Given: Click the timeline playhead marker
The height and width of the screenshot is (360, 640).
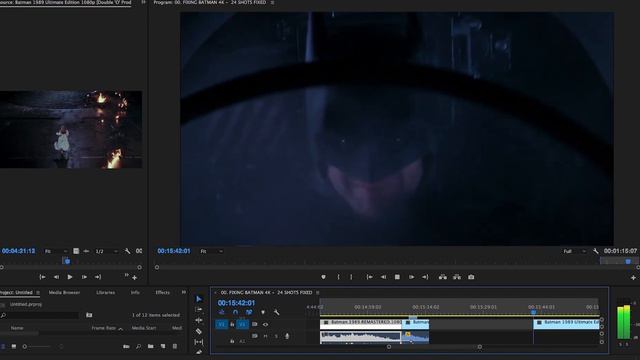Looking at the screenshot, I should click(x=533, y=312).
